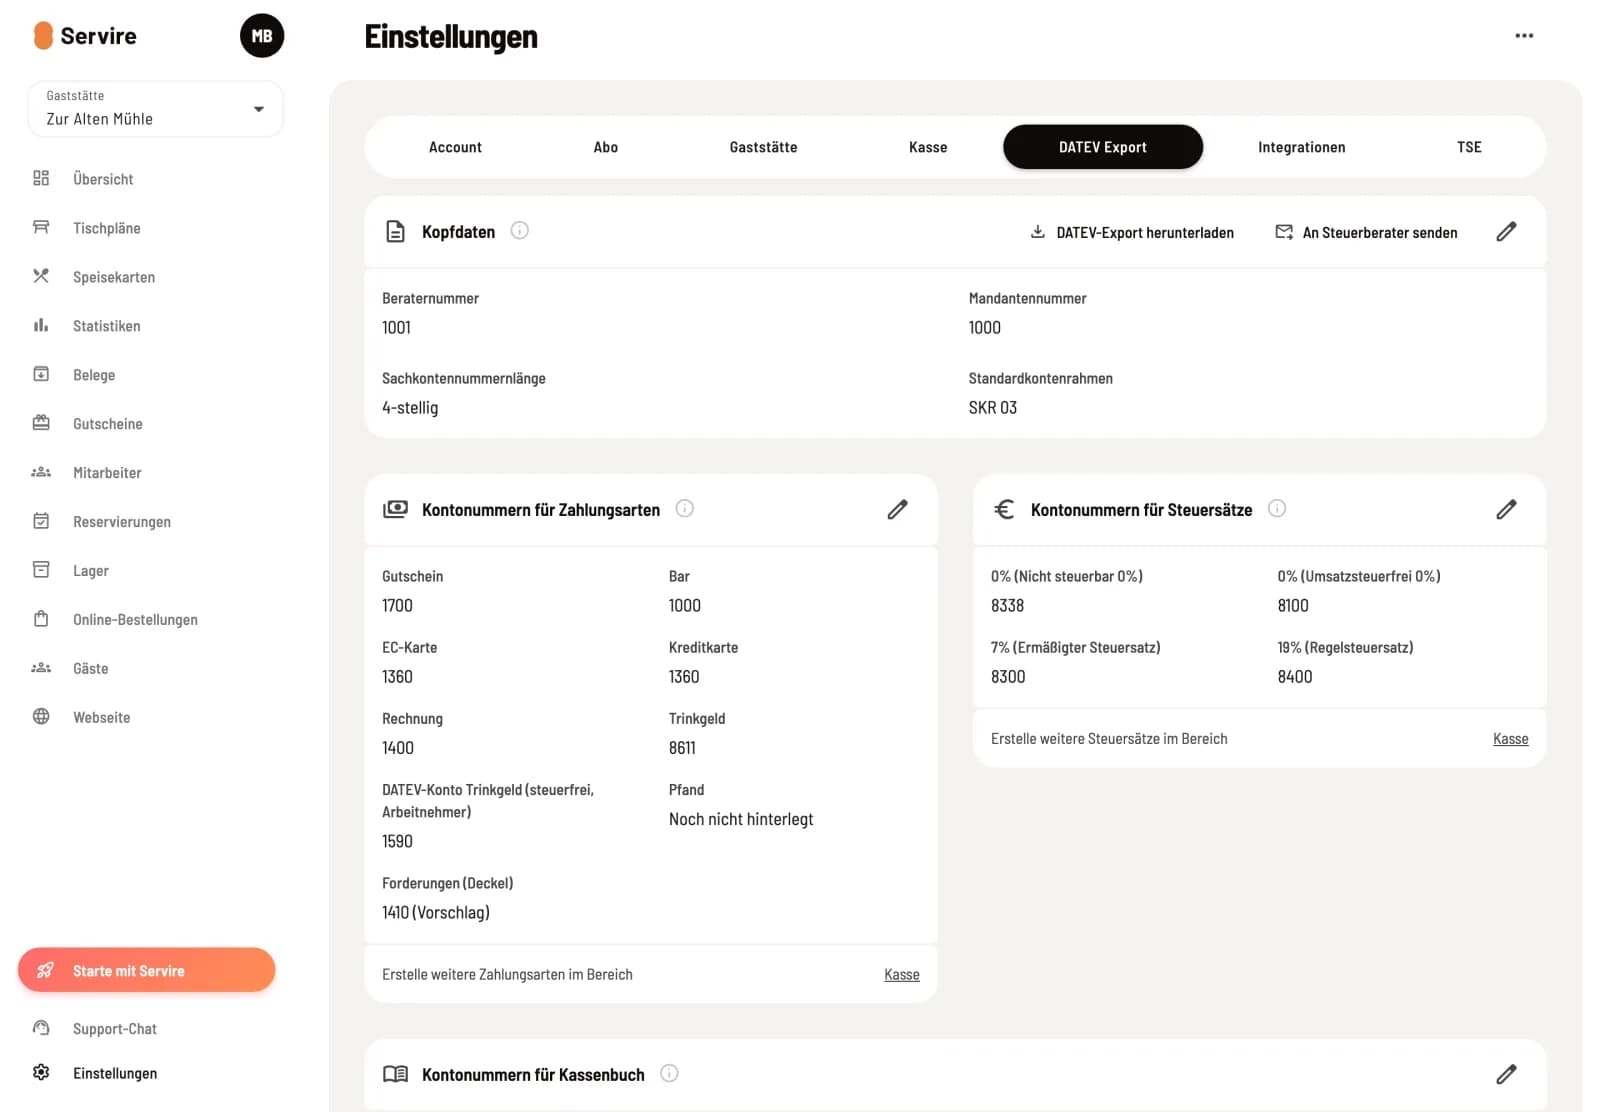This screenshot has width=1600, height=1112.
Task: Click the pencil icon for Kontonummern für Zahlungsarten
Action: tap(897, 510)
